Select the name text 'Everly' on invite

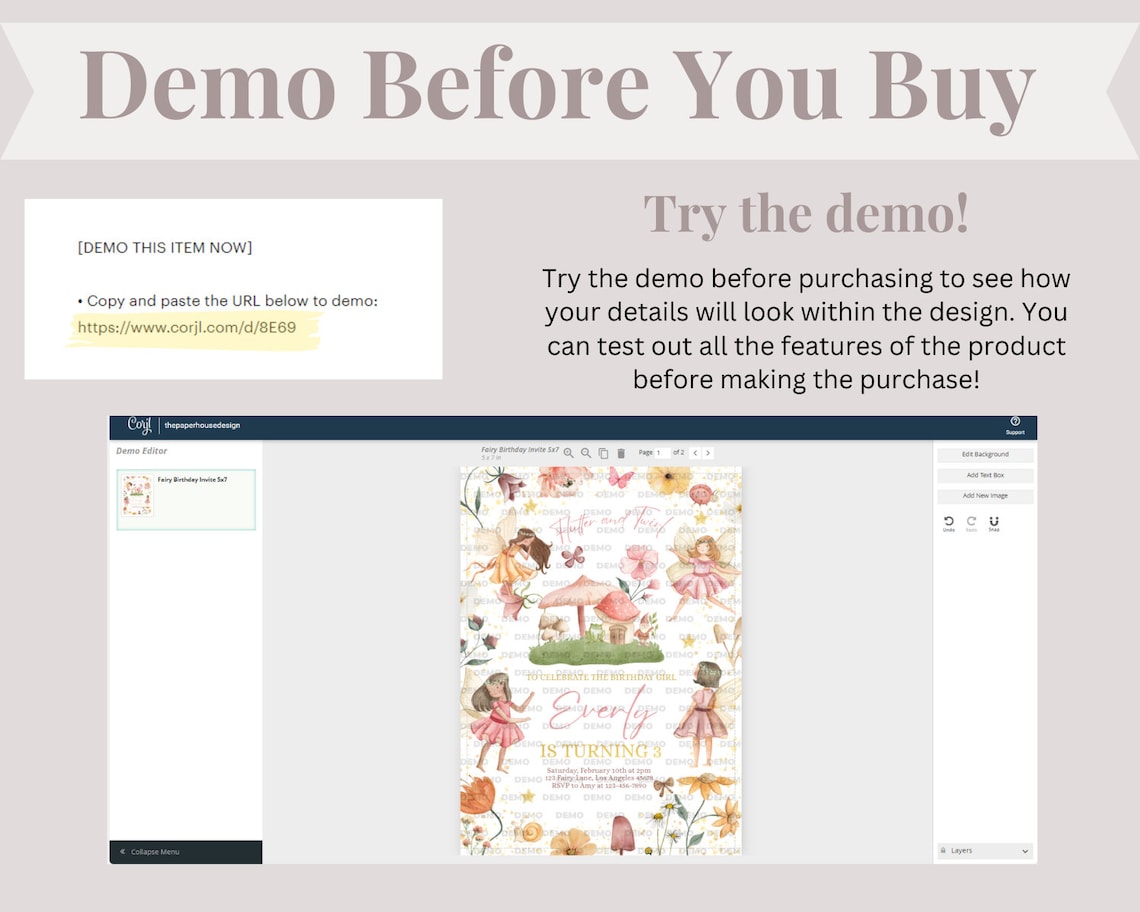click(601, 711)
